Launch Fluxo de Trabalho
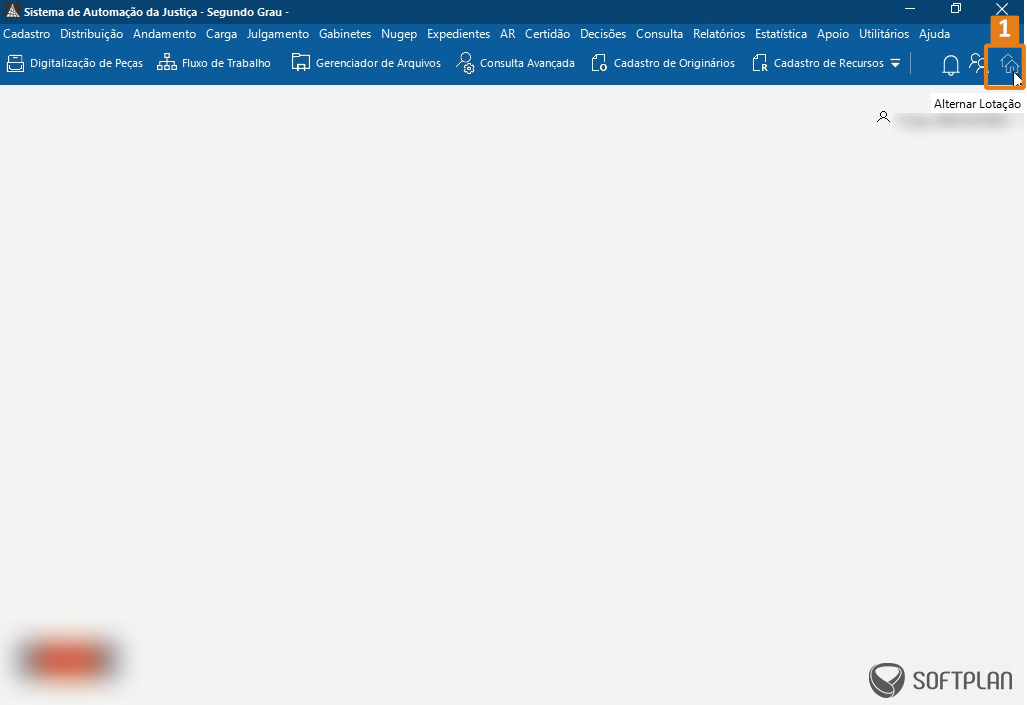This screenshot has width=1027, height=705. point(214,63)
